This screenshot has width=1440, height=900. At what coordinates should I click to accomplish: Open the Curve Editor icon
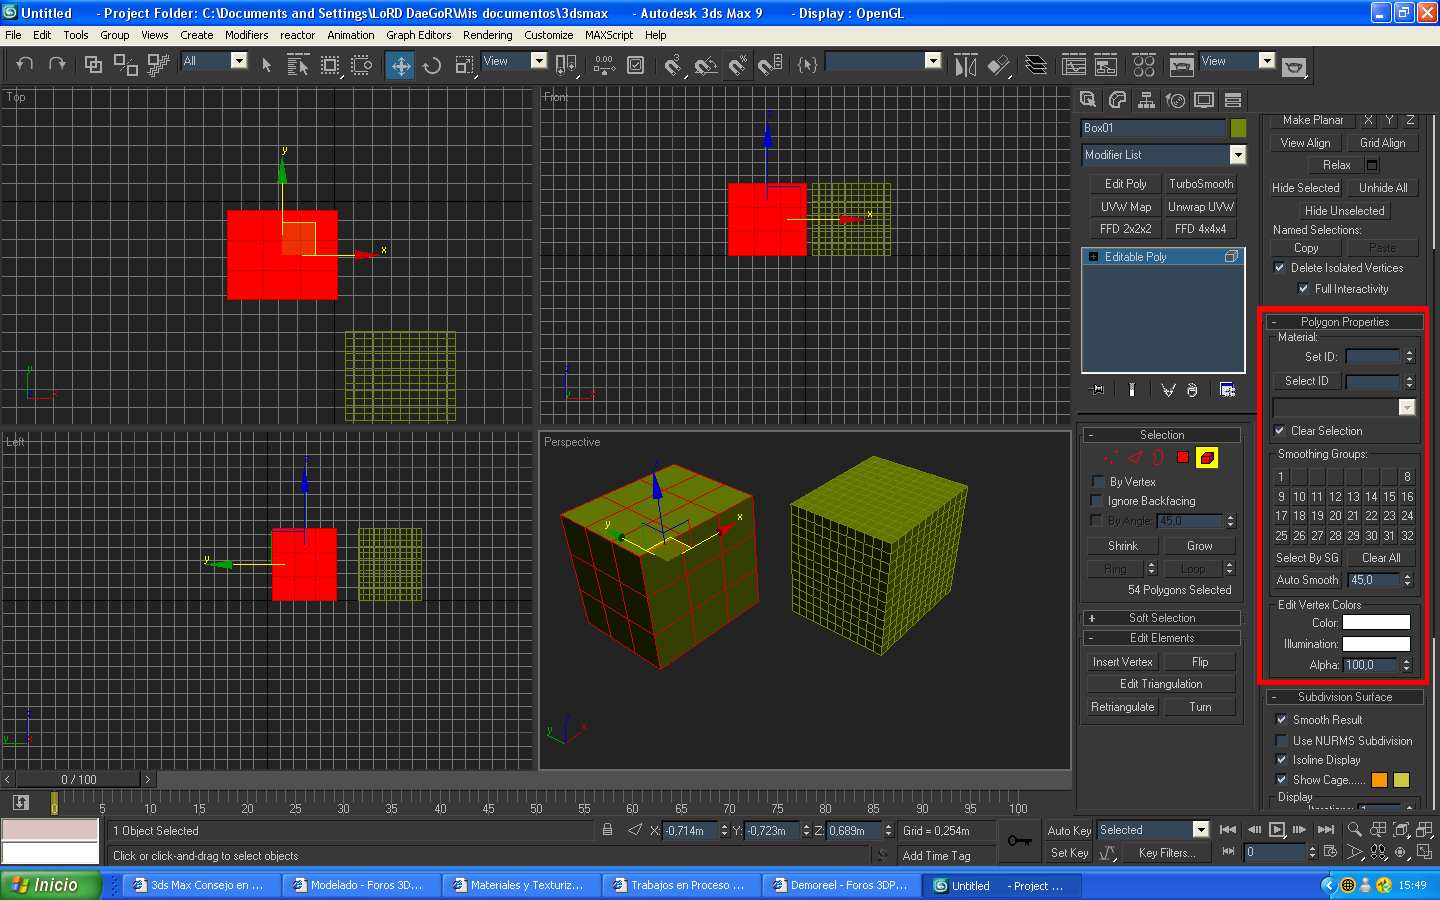(x=1074, y=66)
